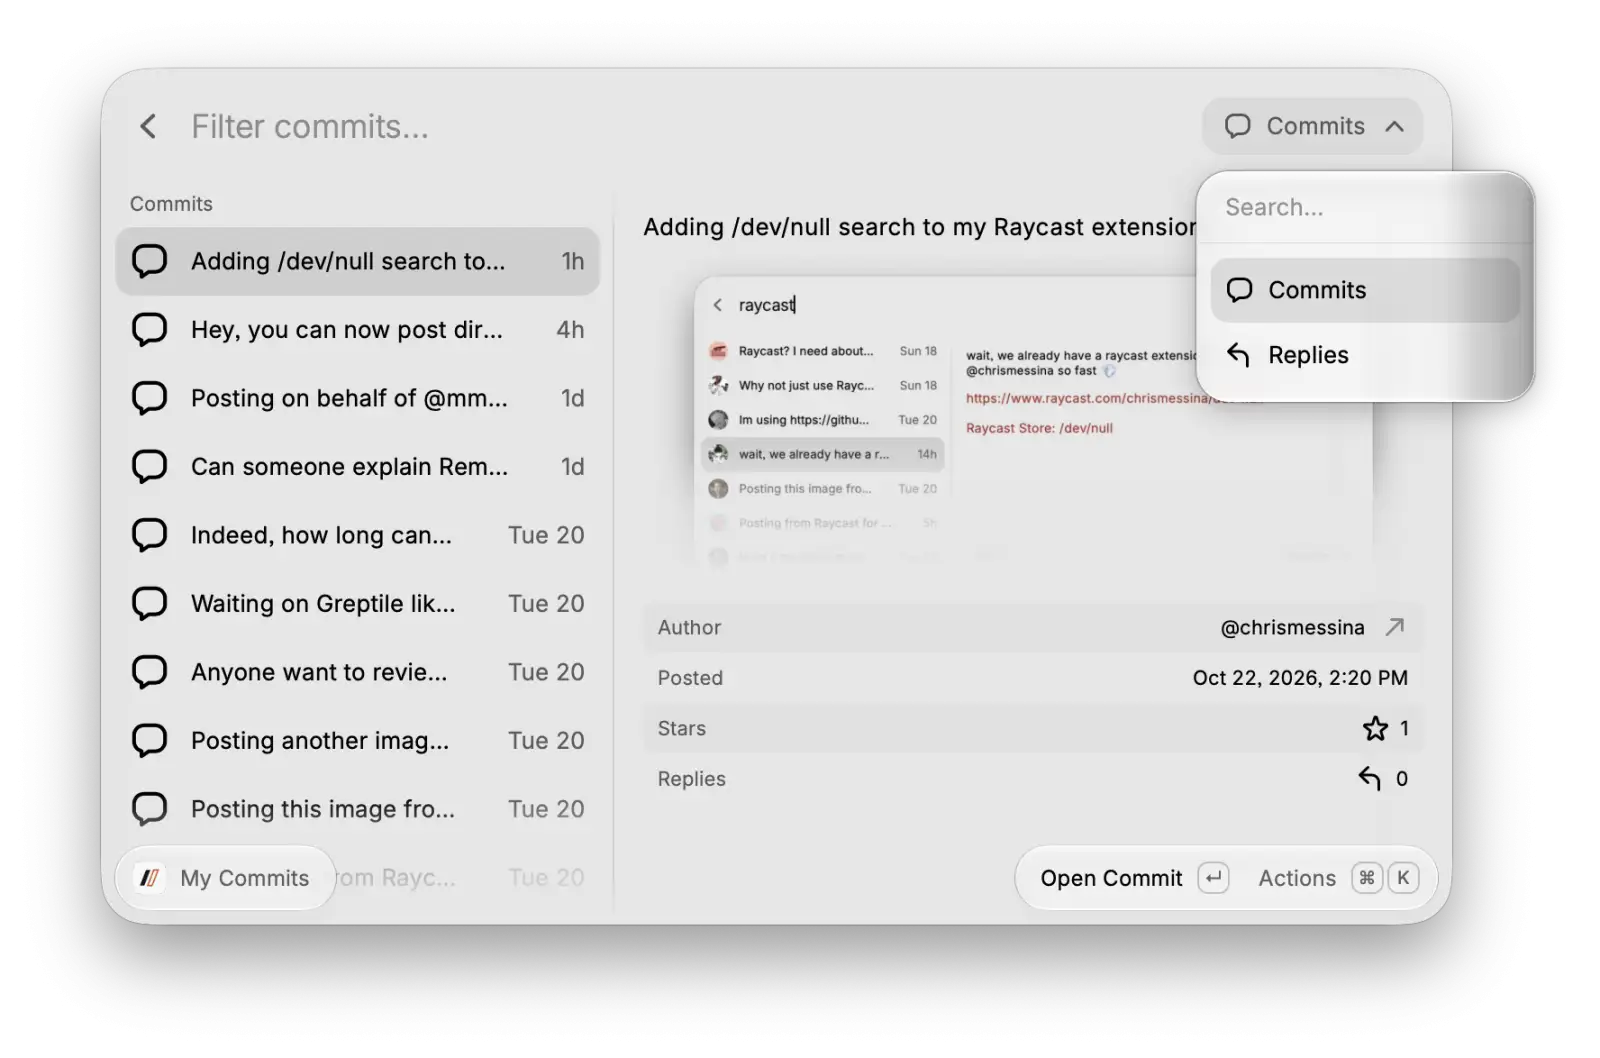Viewport: 1600px width, 1058px height.
Task: Click speech bubble icon of 'Anyone want to revie' row
Action: pyautogui.click(x=150, y=672)
